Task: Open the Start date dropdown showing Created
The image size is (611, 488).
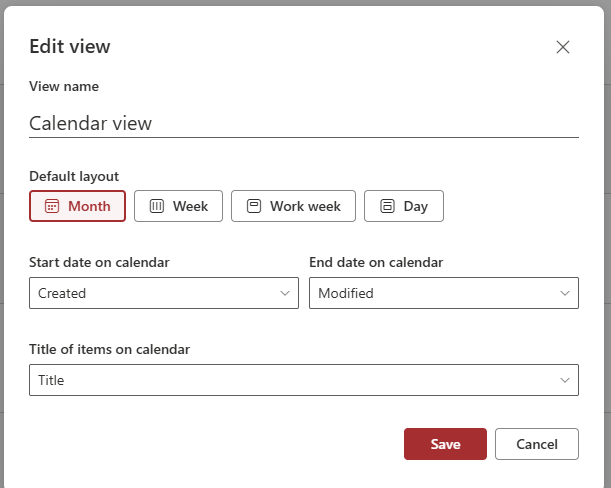Action: click(164, 293)
